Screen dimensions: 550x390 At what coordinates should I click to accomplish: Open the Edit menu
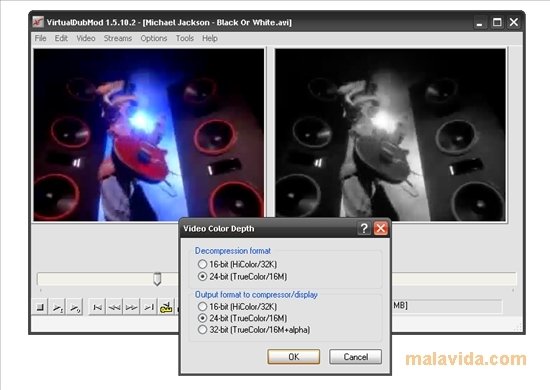point(61,38)
